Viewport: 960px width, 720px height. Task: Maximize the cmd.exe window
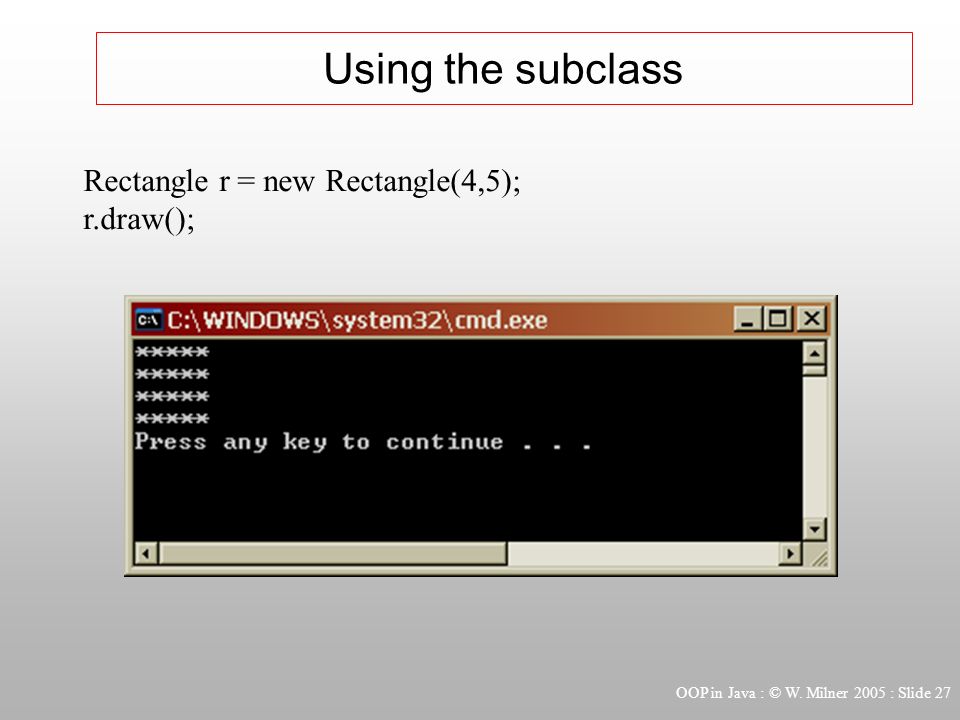(x=778, y=319)
